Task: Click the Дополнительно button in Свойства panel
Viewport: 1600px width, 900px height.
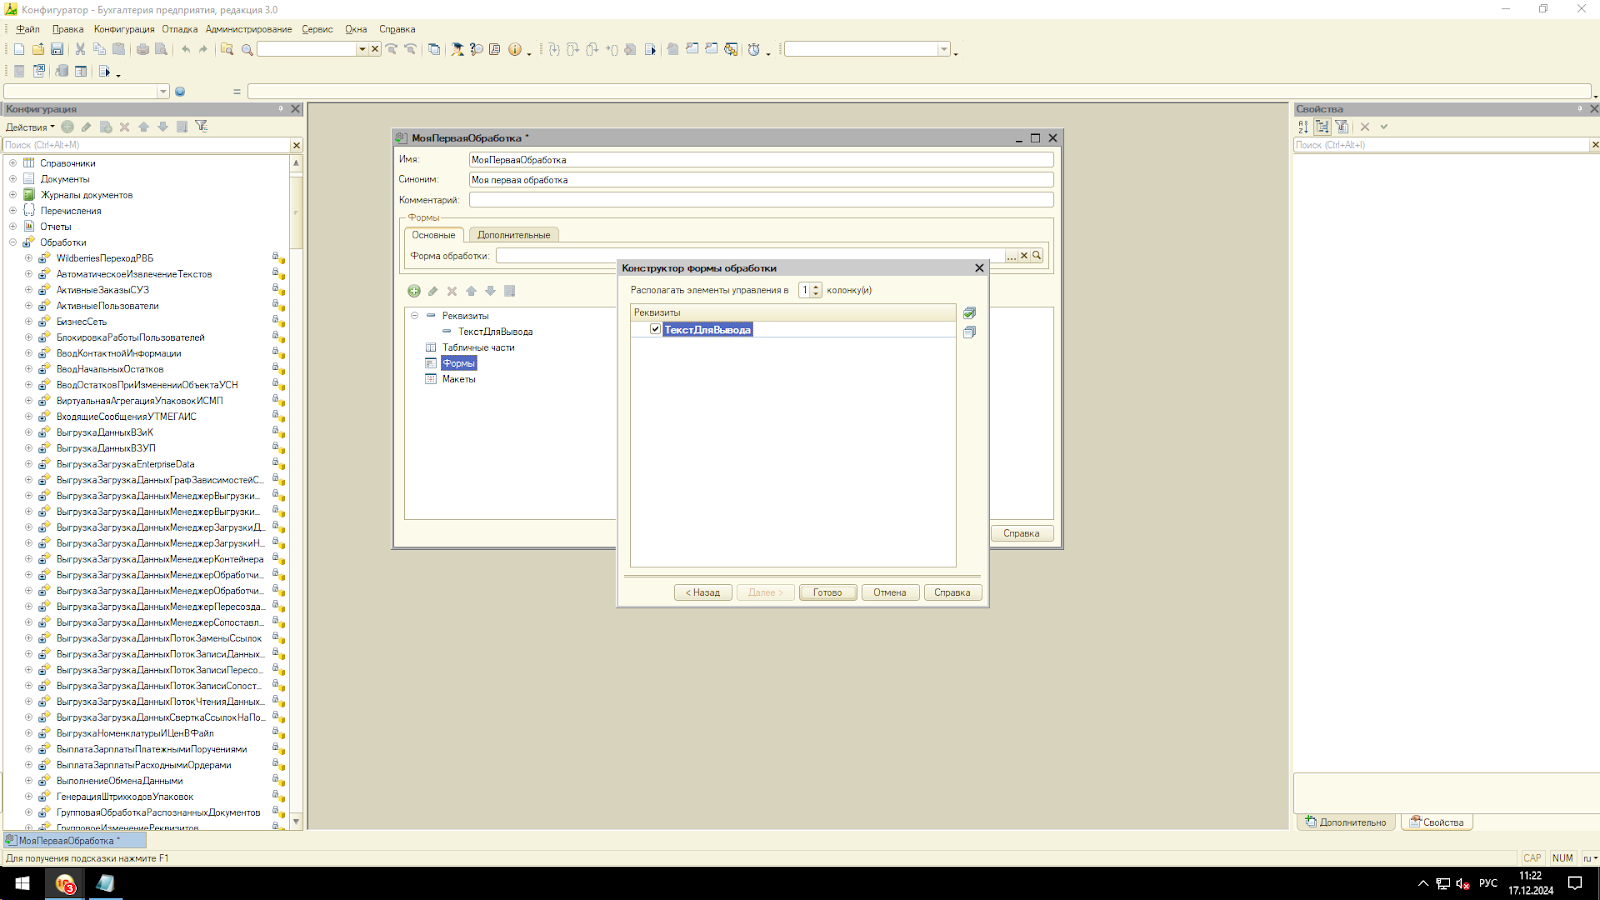Action: point(1346,823)
